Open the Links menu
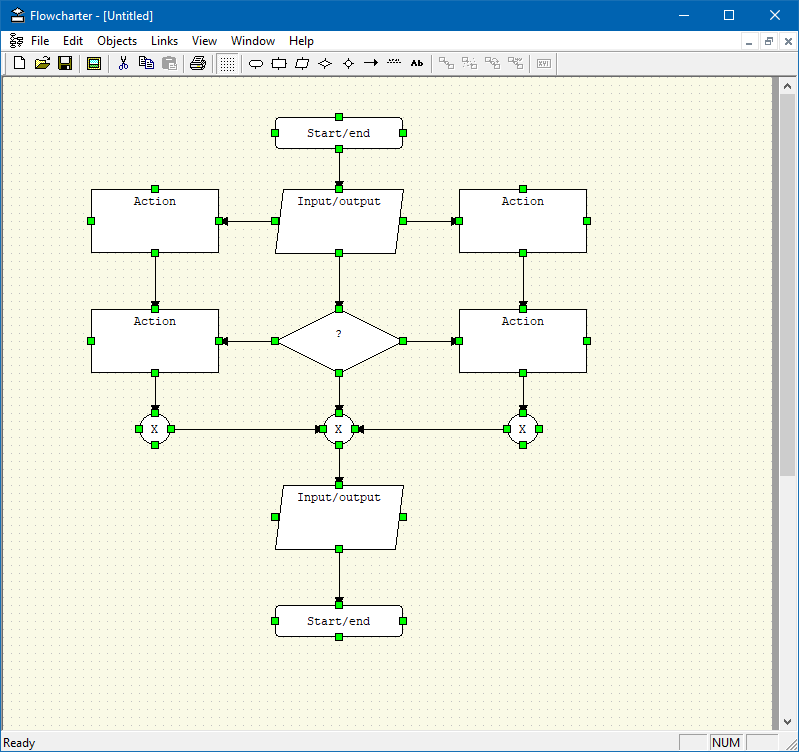 pyautogui.click(x=164, y=41)
